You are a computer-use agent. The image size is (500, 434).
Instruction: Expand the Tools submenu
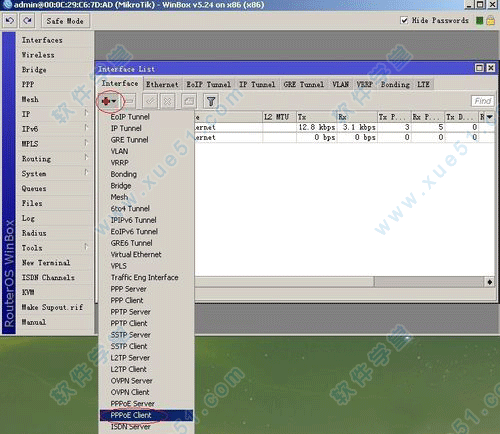tap(86, 247)
